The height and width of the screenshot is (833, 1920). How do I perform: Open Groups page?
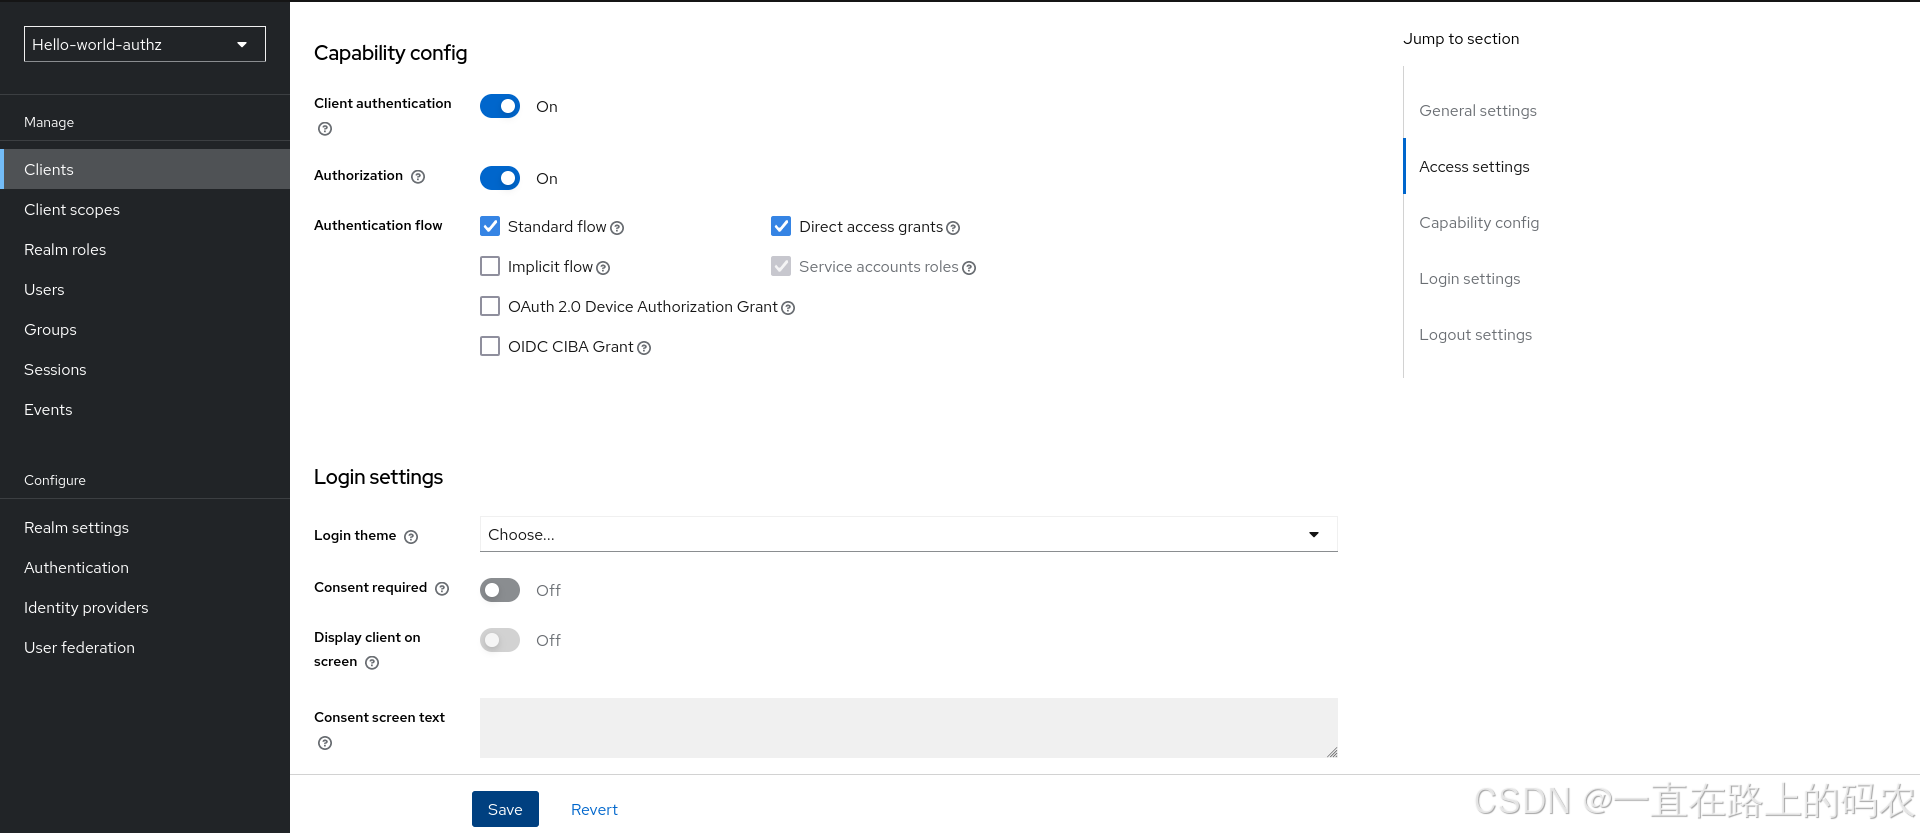coord(145,329)
